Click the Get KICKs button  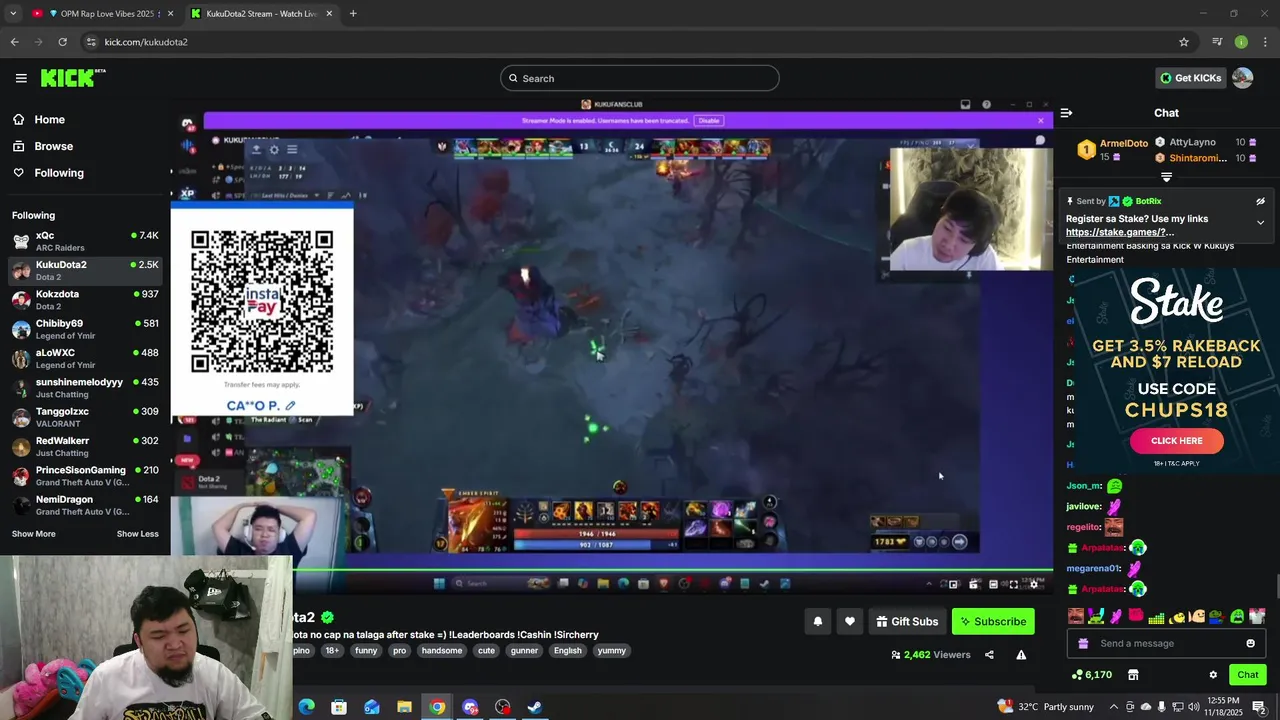point(1190,78)
